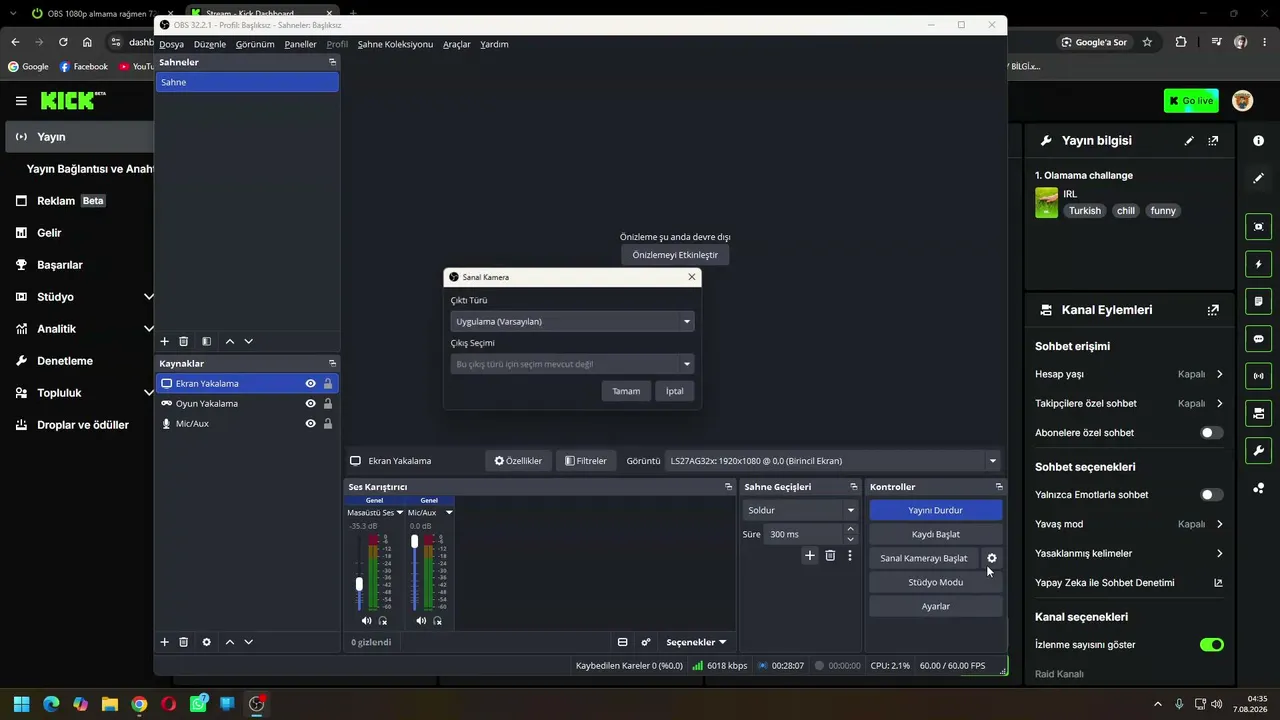Open Seçenekler dropdown in audio mixer
The height and width of the screenshot is (720, 1280).
click(696, 642)
